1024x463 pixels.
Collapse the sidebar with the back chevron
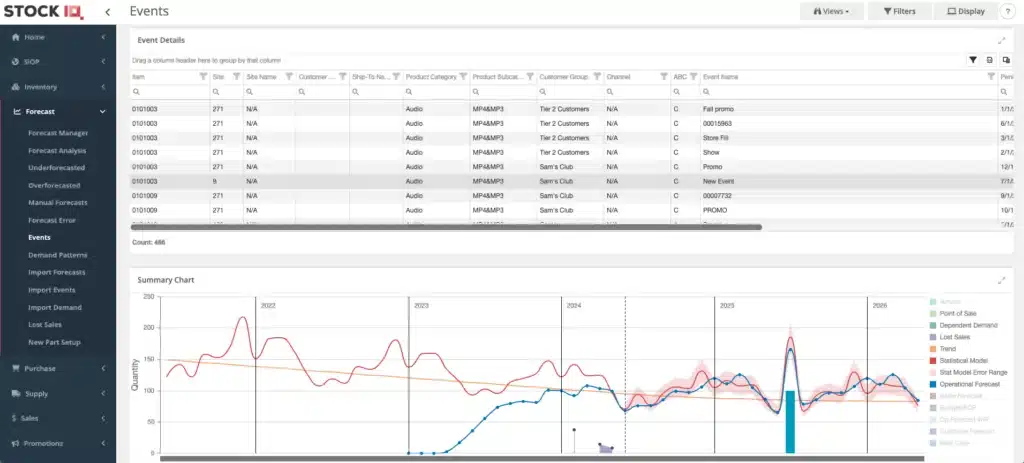click(107, 12)
